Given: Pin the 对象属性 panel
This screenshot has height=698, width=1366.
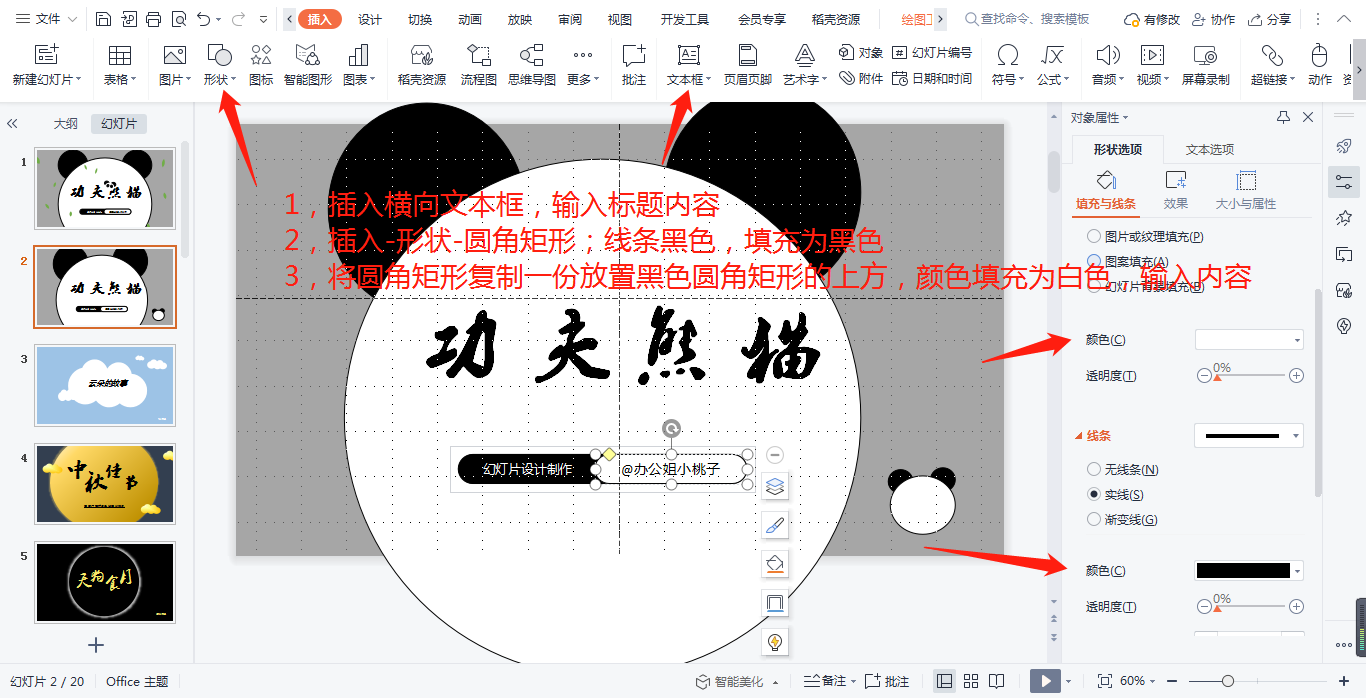Looking at the screenshot, I should pyautogui.click(x=1283, y=117).
